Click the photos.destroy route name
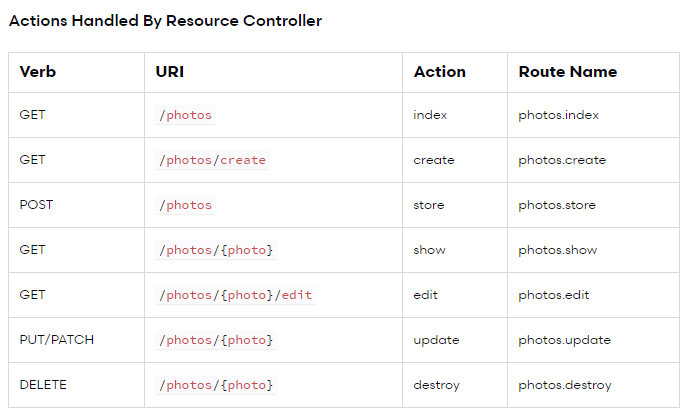This screenshot has height=417, width=689. tap(565, 385)
